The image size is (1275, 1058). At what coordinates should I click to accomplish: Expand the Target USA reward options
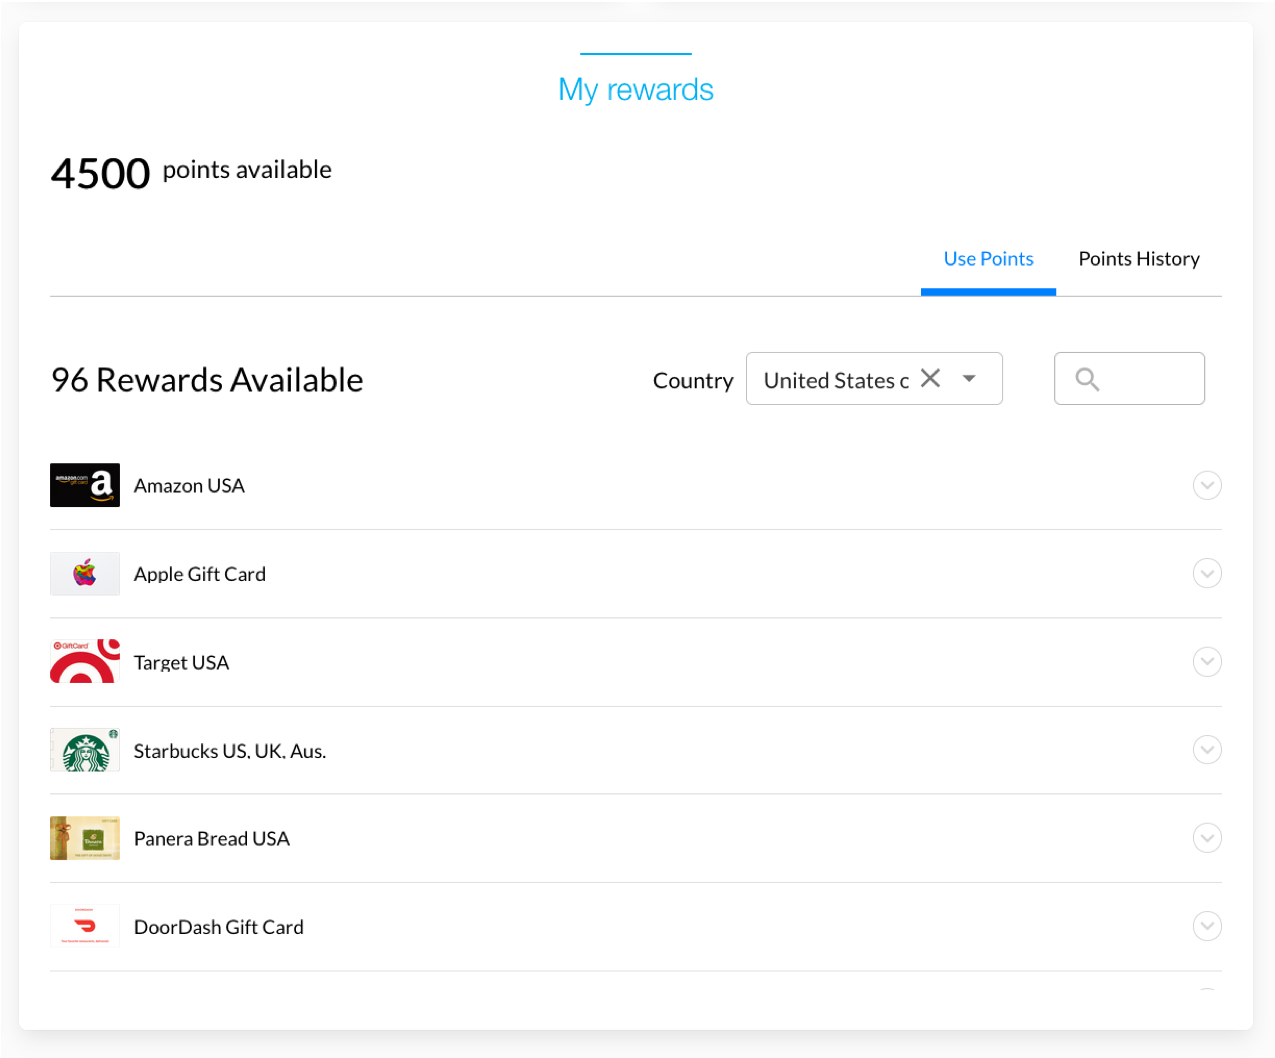(x=1207, y=662)
